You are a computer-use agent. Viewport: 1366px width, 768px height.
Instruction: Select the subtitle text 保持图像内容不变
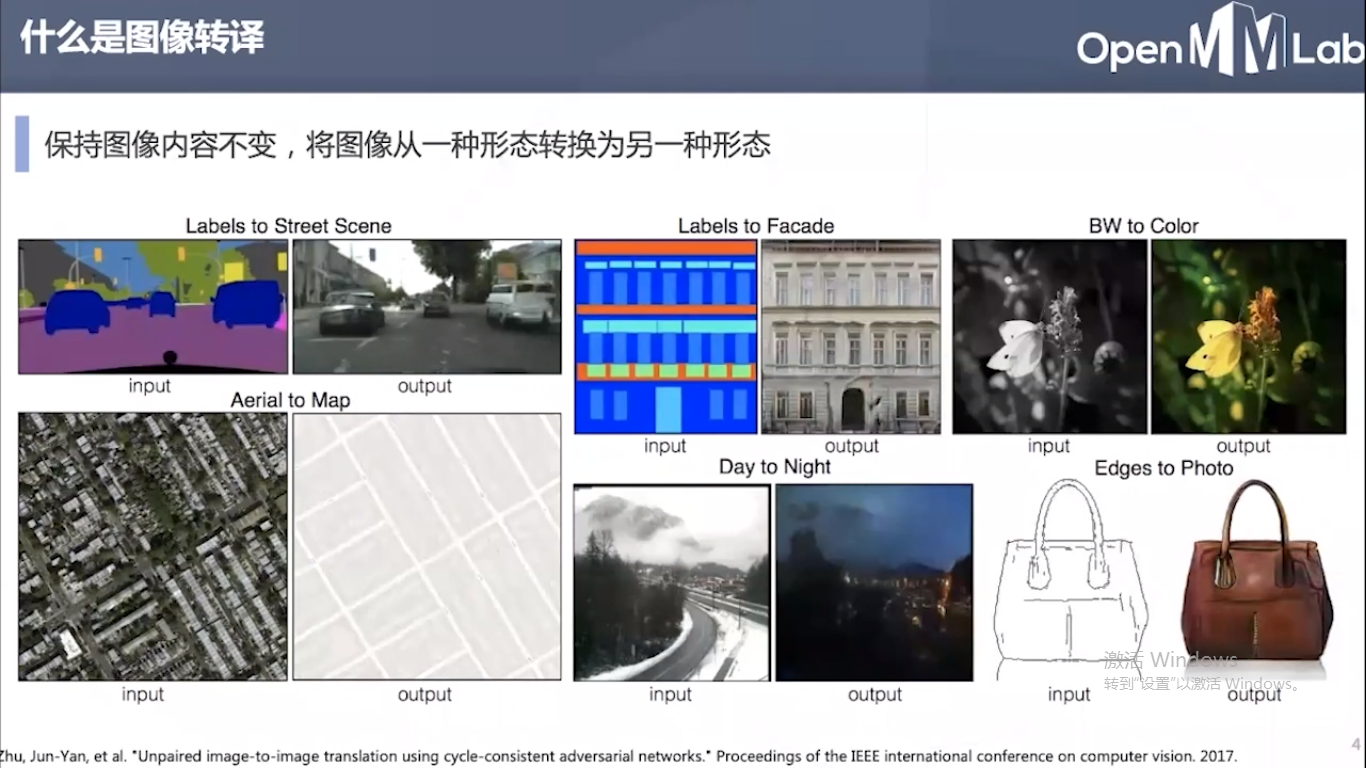tap(160, 144)
